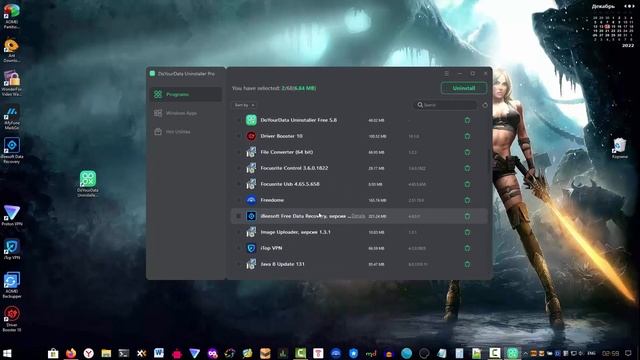Image resolution: width=640 pixels, height=360 pixels.
Task: Select the "Java 8 Update 131" program name
Action: pos(282,264)
